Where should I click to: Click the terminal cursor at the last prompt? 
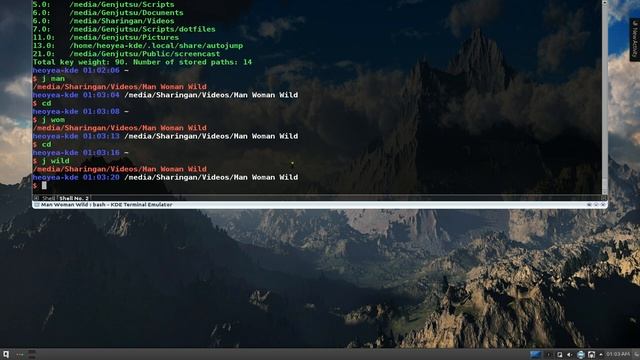point(44,186)
